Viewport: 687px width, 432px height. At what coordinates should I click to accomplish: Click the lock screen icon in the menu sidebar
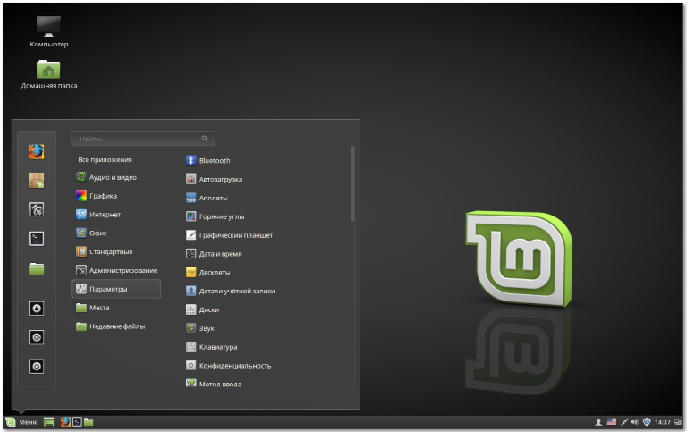37,309
